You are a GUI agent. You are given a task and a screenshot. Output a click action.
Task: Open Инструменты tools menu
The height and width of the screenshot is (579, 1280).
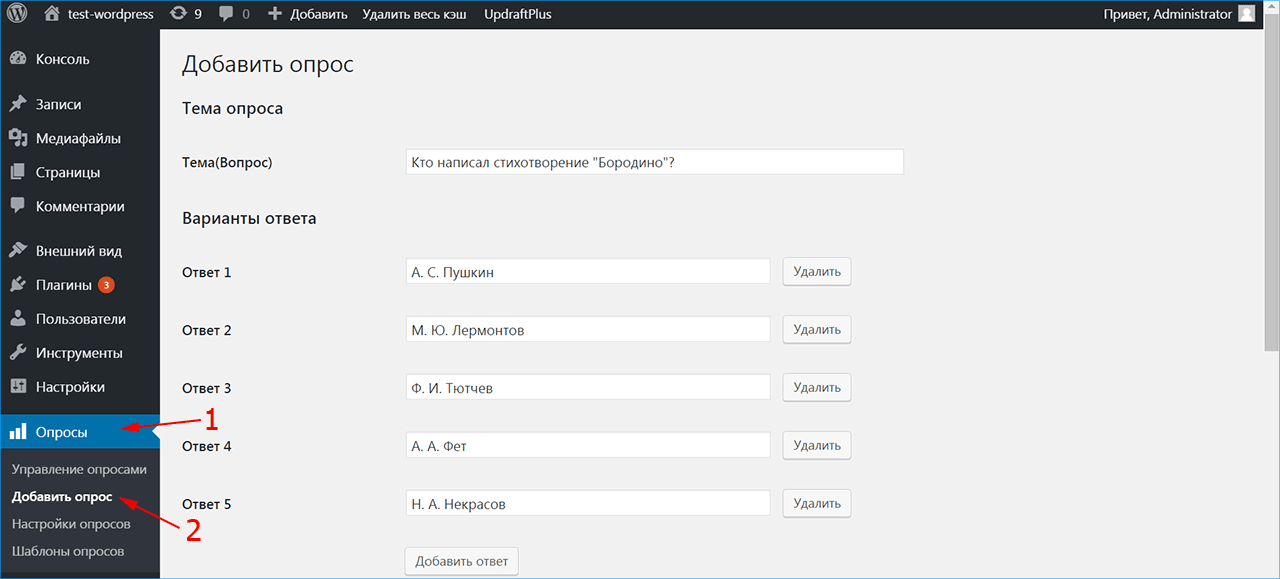79,353
